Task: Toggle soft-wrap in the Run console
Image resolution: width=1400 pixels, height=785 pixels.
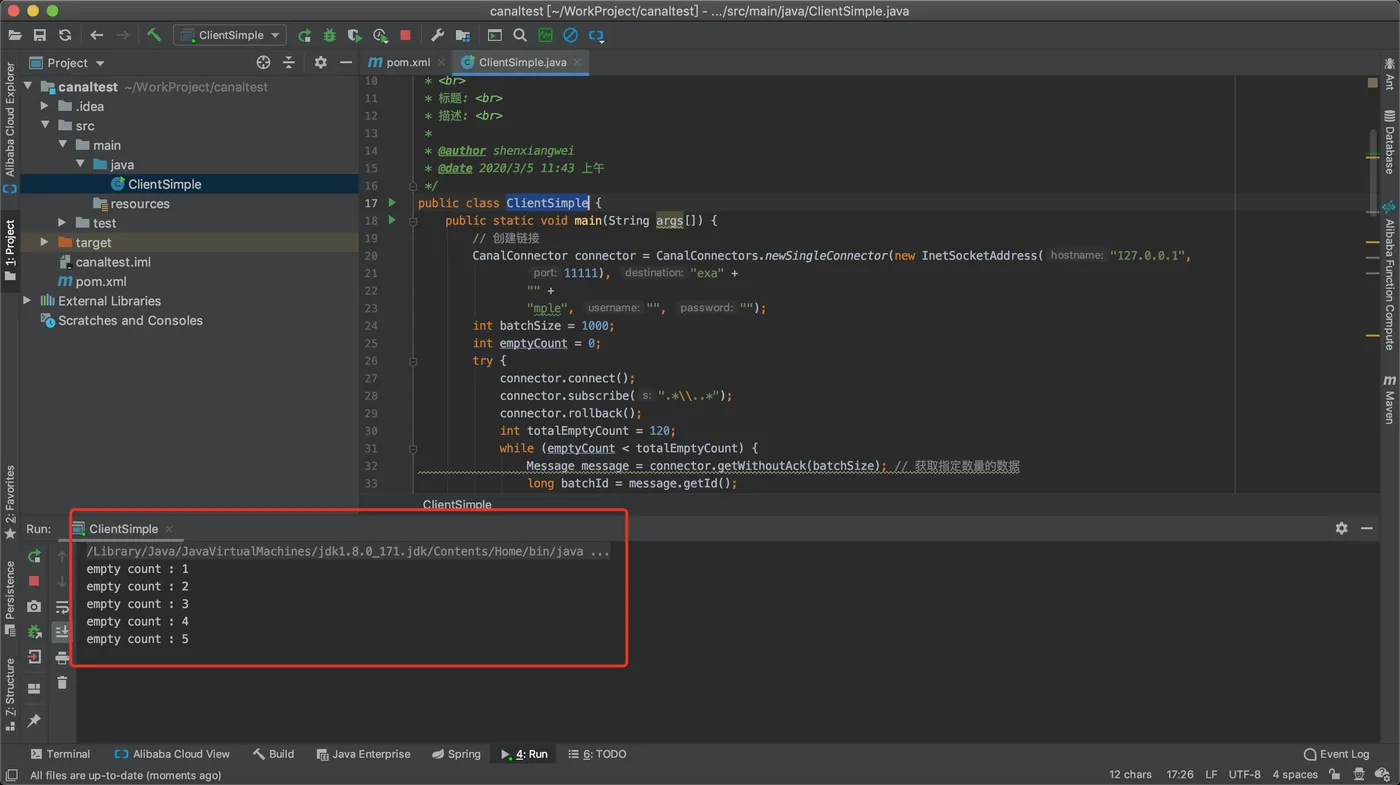Action: (62, 606)
